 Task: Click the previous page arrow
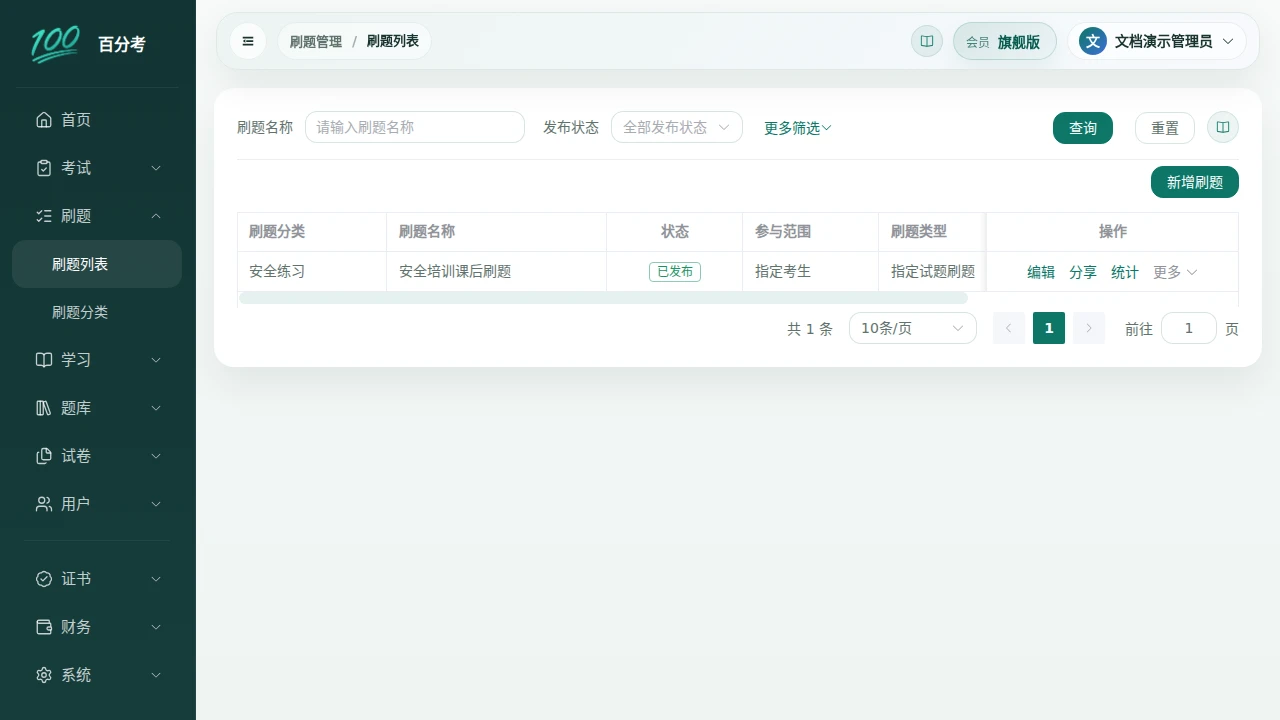(1009, 328)
